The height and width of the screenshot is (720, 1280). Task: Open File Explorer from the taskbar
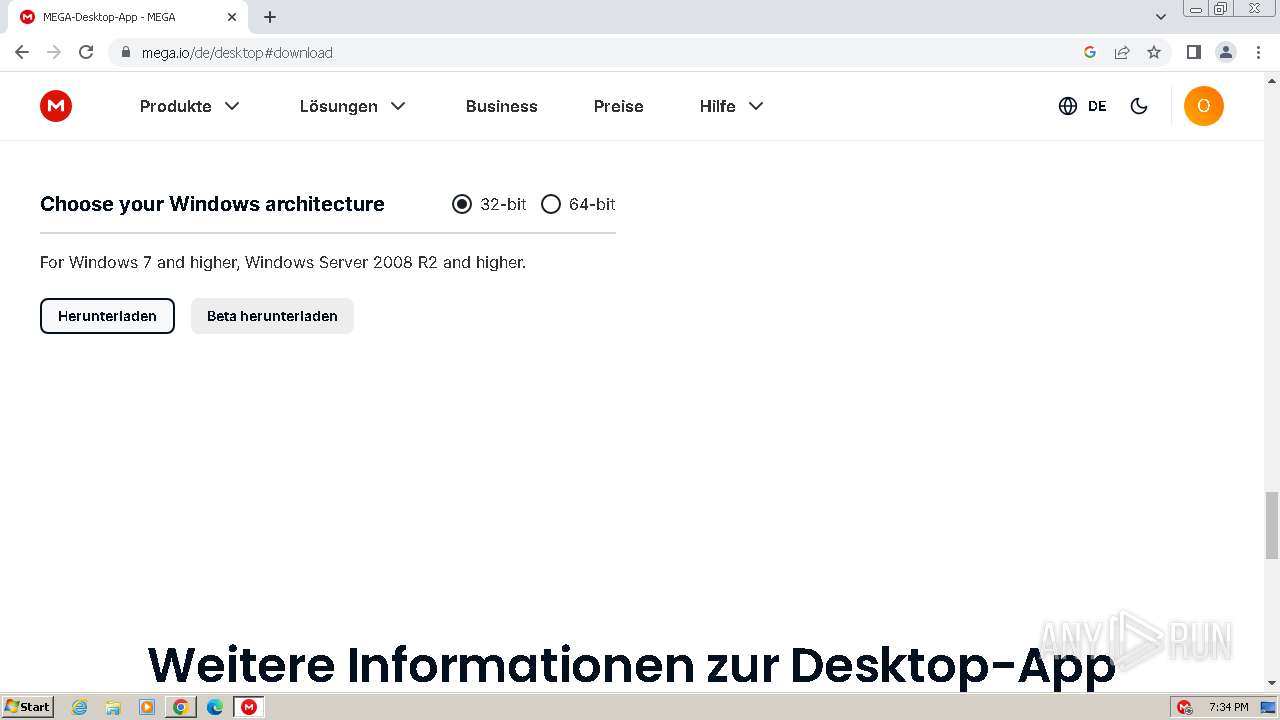tap(113, 707)
